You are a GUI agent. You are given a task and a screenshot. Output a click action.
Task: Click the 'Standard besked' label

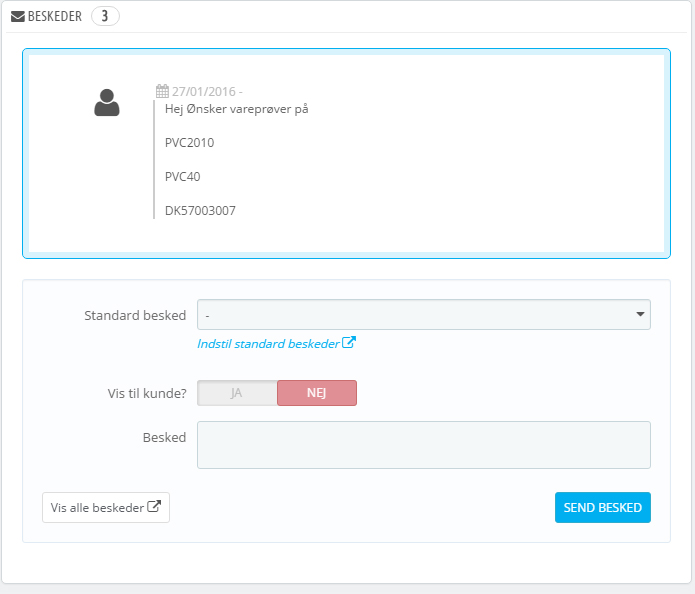point(135,316)
